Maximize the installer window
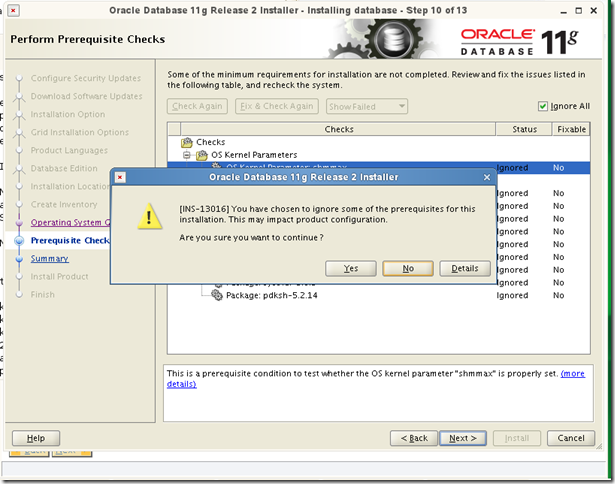The height and width of the screenshot is (484, 615). pos(579,11)
